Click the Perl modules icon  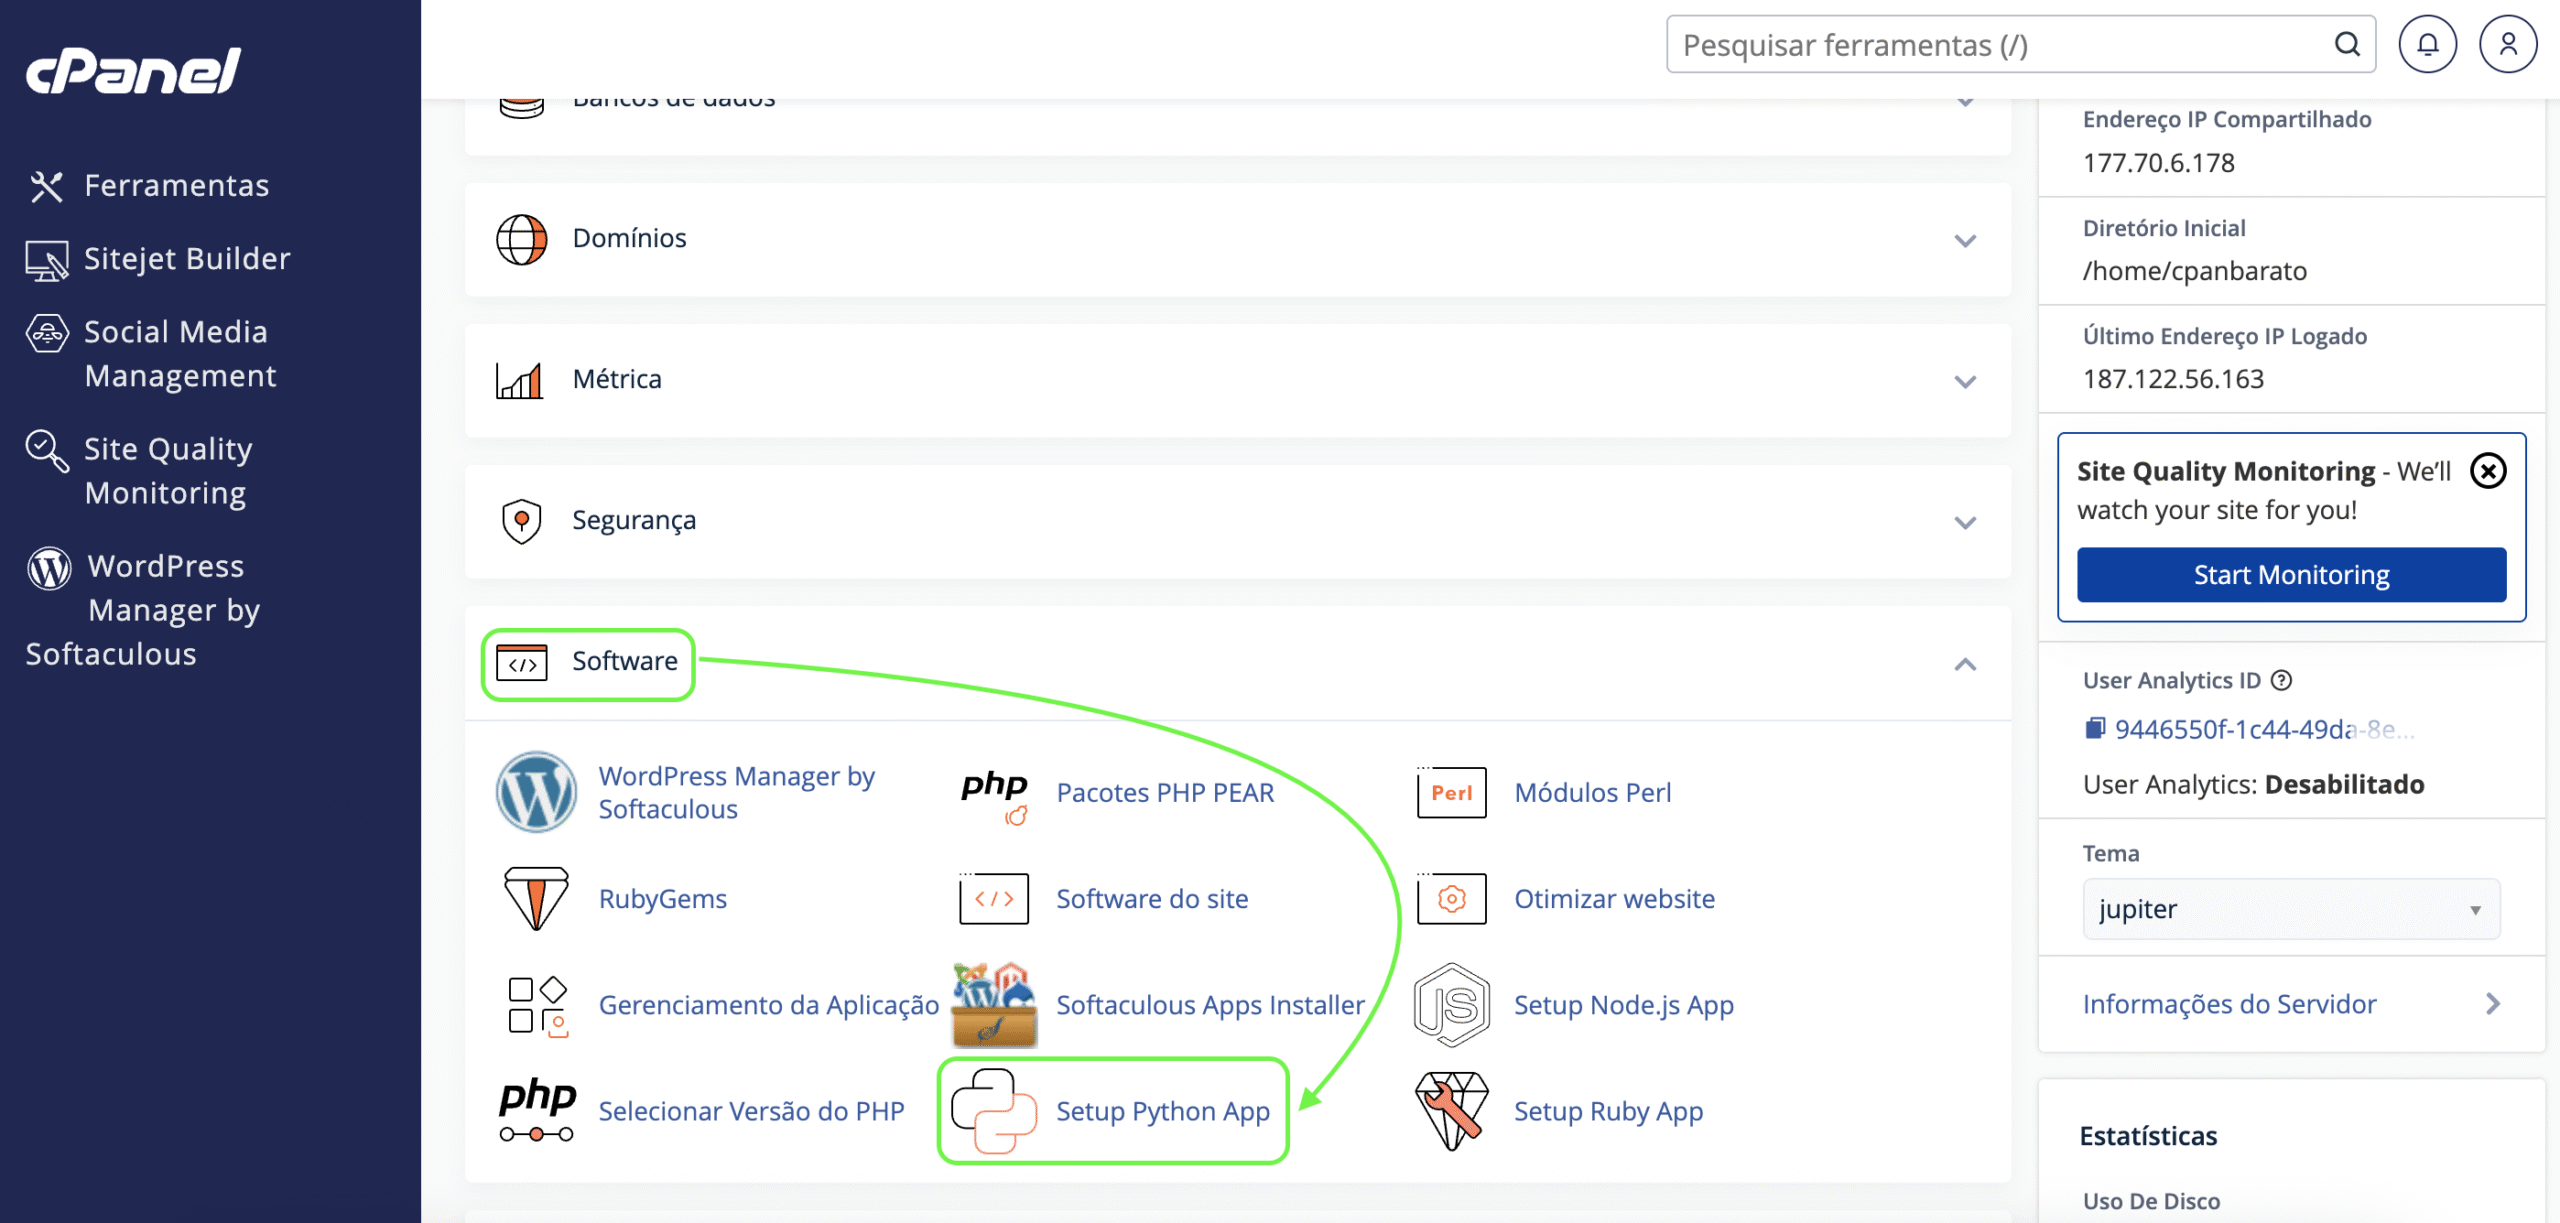point(1452,793)
